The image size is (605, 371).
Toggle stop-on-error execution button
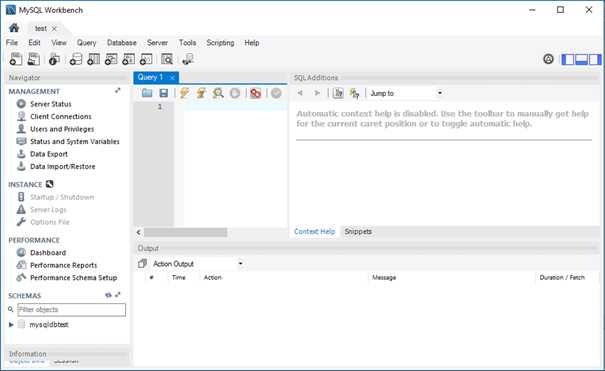[255, 93]
